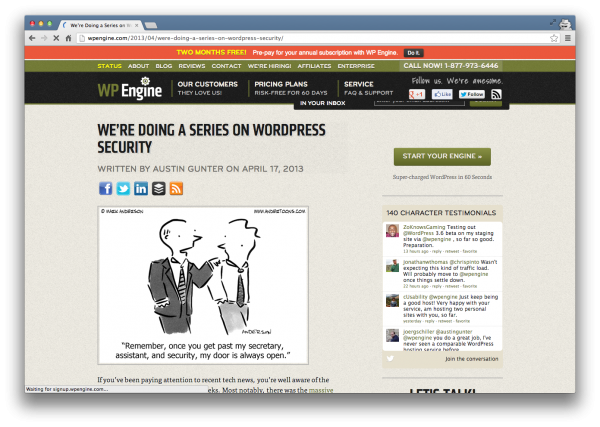Click the START YOUR ENGINE button
600x427 pixels.
click(x=442, y=156)
